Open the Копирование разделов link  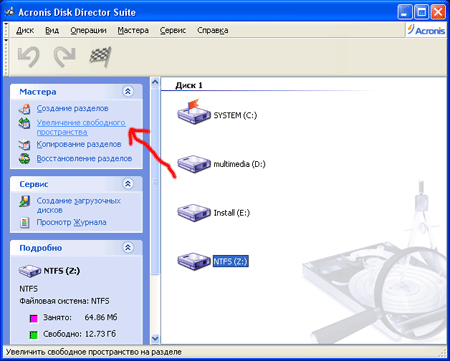point(79,144)
